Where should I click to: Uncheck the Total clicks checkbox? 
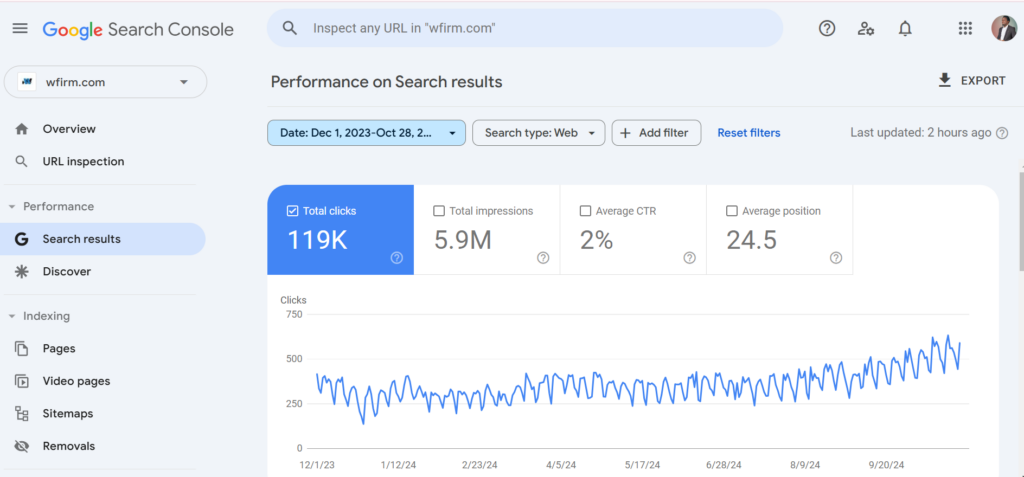tap(293, 211)
